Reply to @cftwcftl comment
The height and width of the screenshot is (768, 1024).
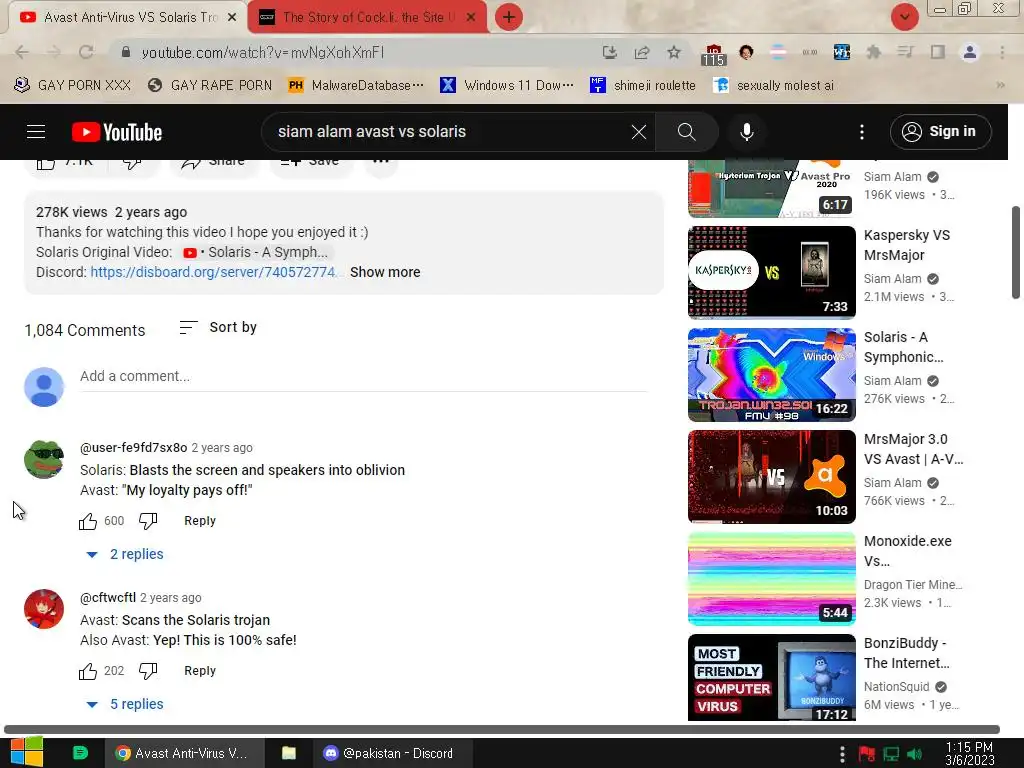(x=200, y=671)
